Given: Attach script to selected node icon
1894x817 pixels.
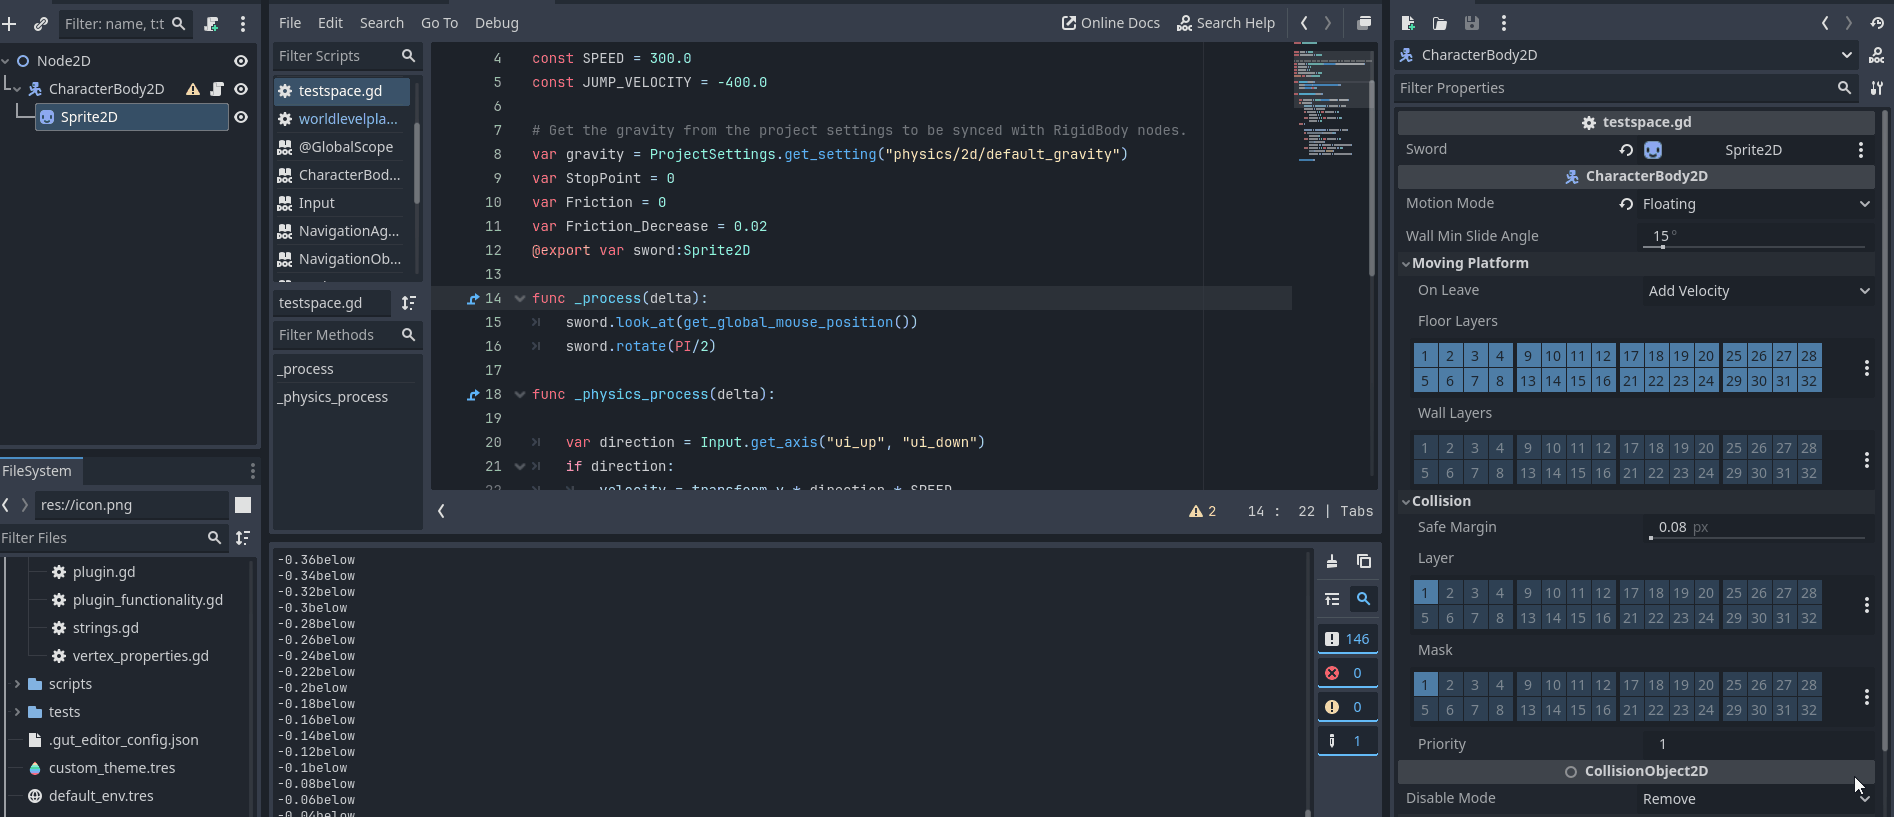Looking at the screenshot, I should point(211,23).
